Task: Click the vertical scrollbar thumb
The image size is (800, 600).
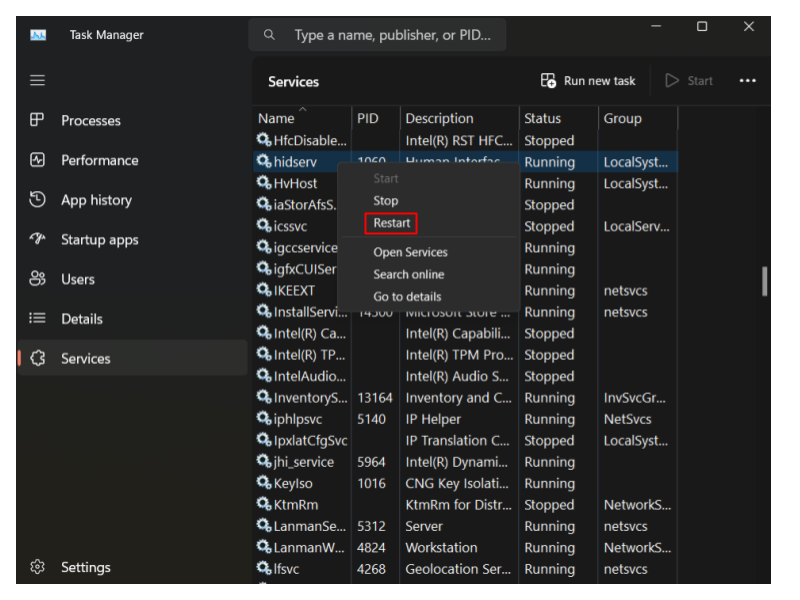Action: pyautogui.click(x=765, y=281)
